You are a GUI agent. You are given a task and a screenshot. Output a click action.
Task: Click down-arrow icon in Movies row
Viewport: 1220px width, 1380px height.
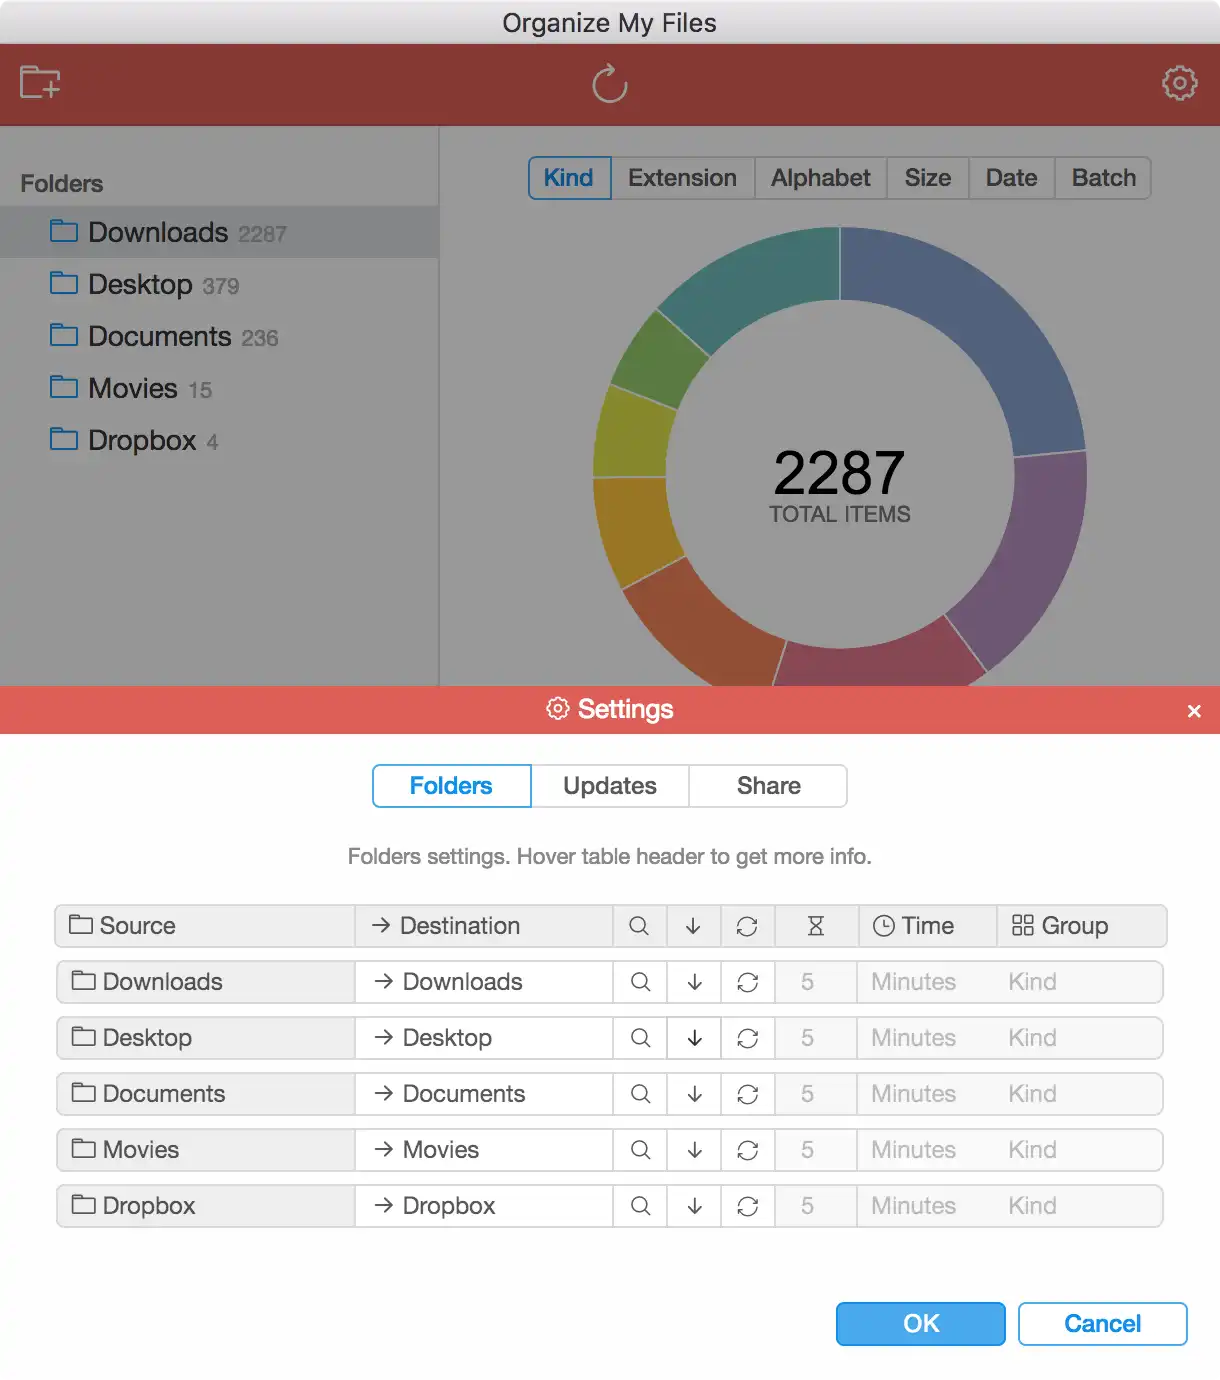pos(694,1150)
